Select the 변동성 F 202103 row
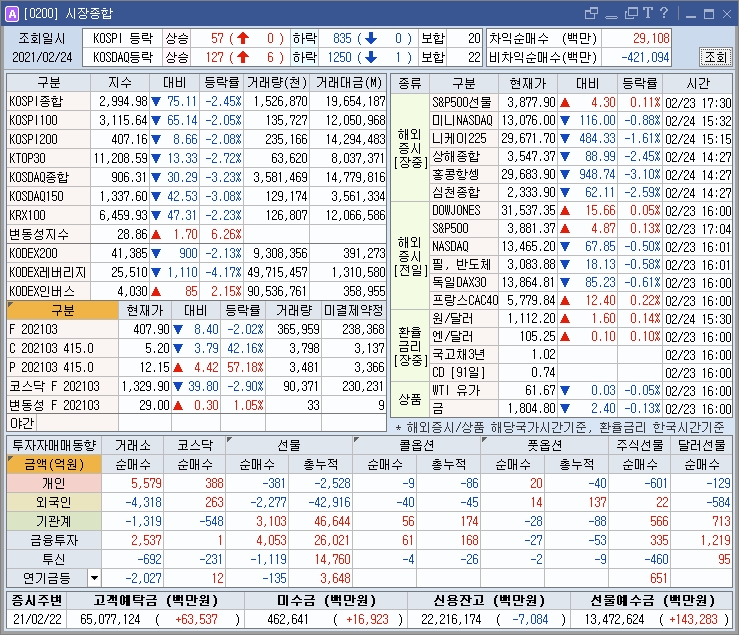739x635 pixels. pyautogui.click(x=197, y=405)
